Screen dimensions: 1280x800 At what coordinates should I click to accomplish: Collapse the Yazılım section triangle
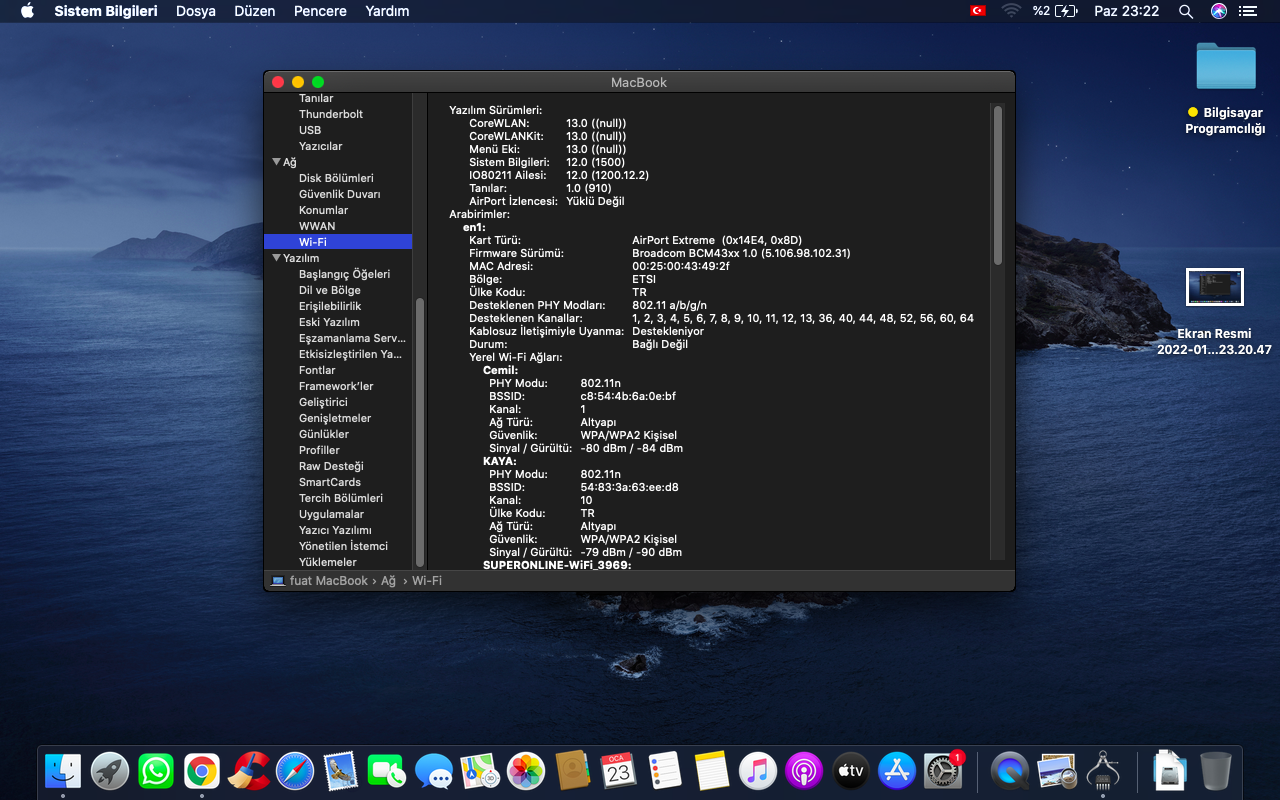[x=277, y=258]
